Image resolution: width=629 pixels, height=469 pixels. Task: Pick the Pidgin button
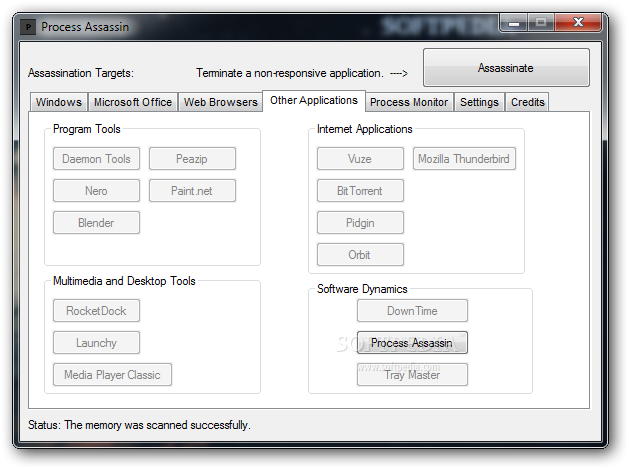pyautogui.click(x=360, y=223)
